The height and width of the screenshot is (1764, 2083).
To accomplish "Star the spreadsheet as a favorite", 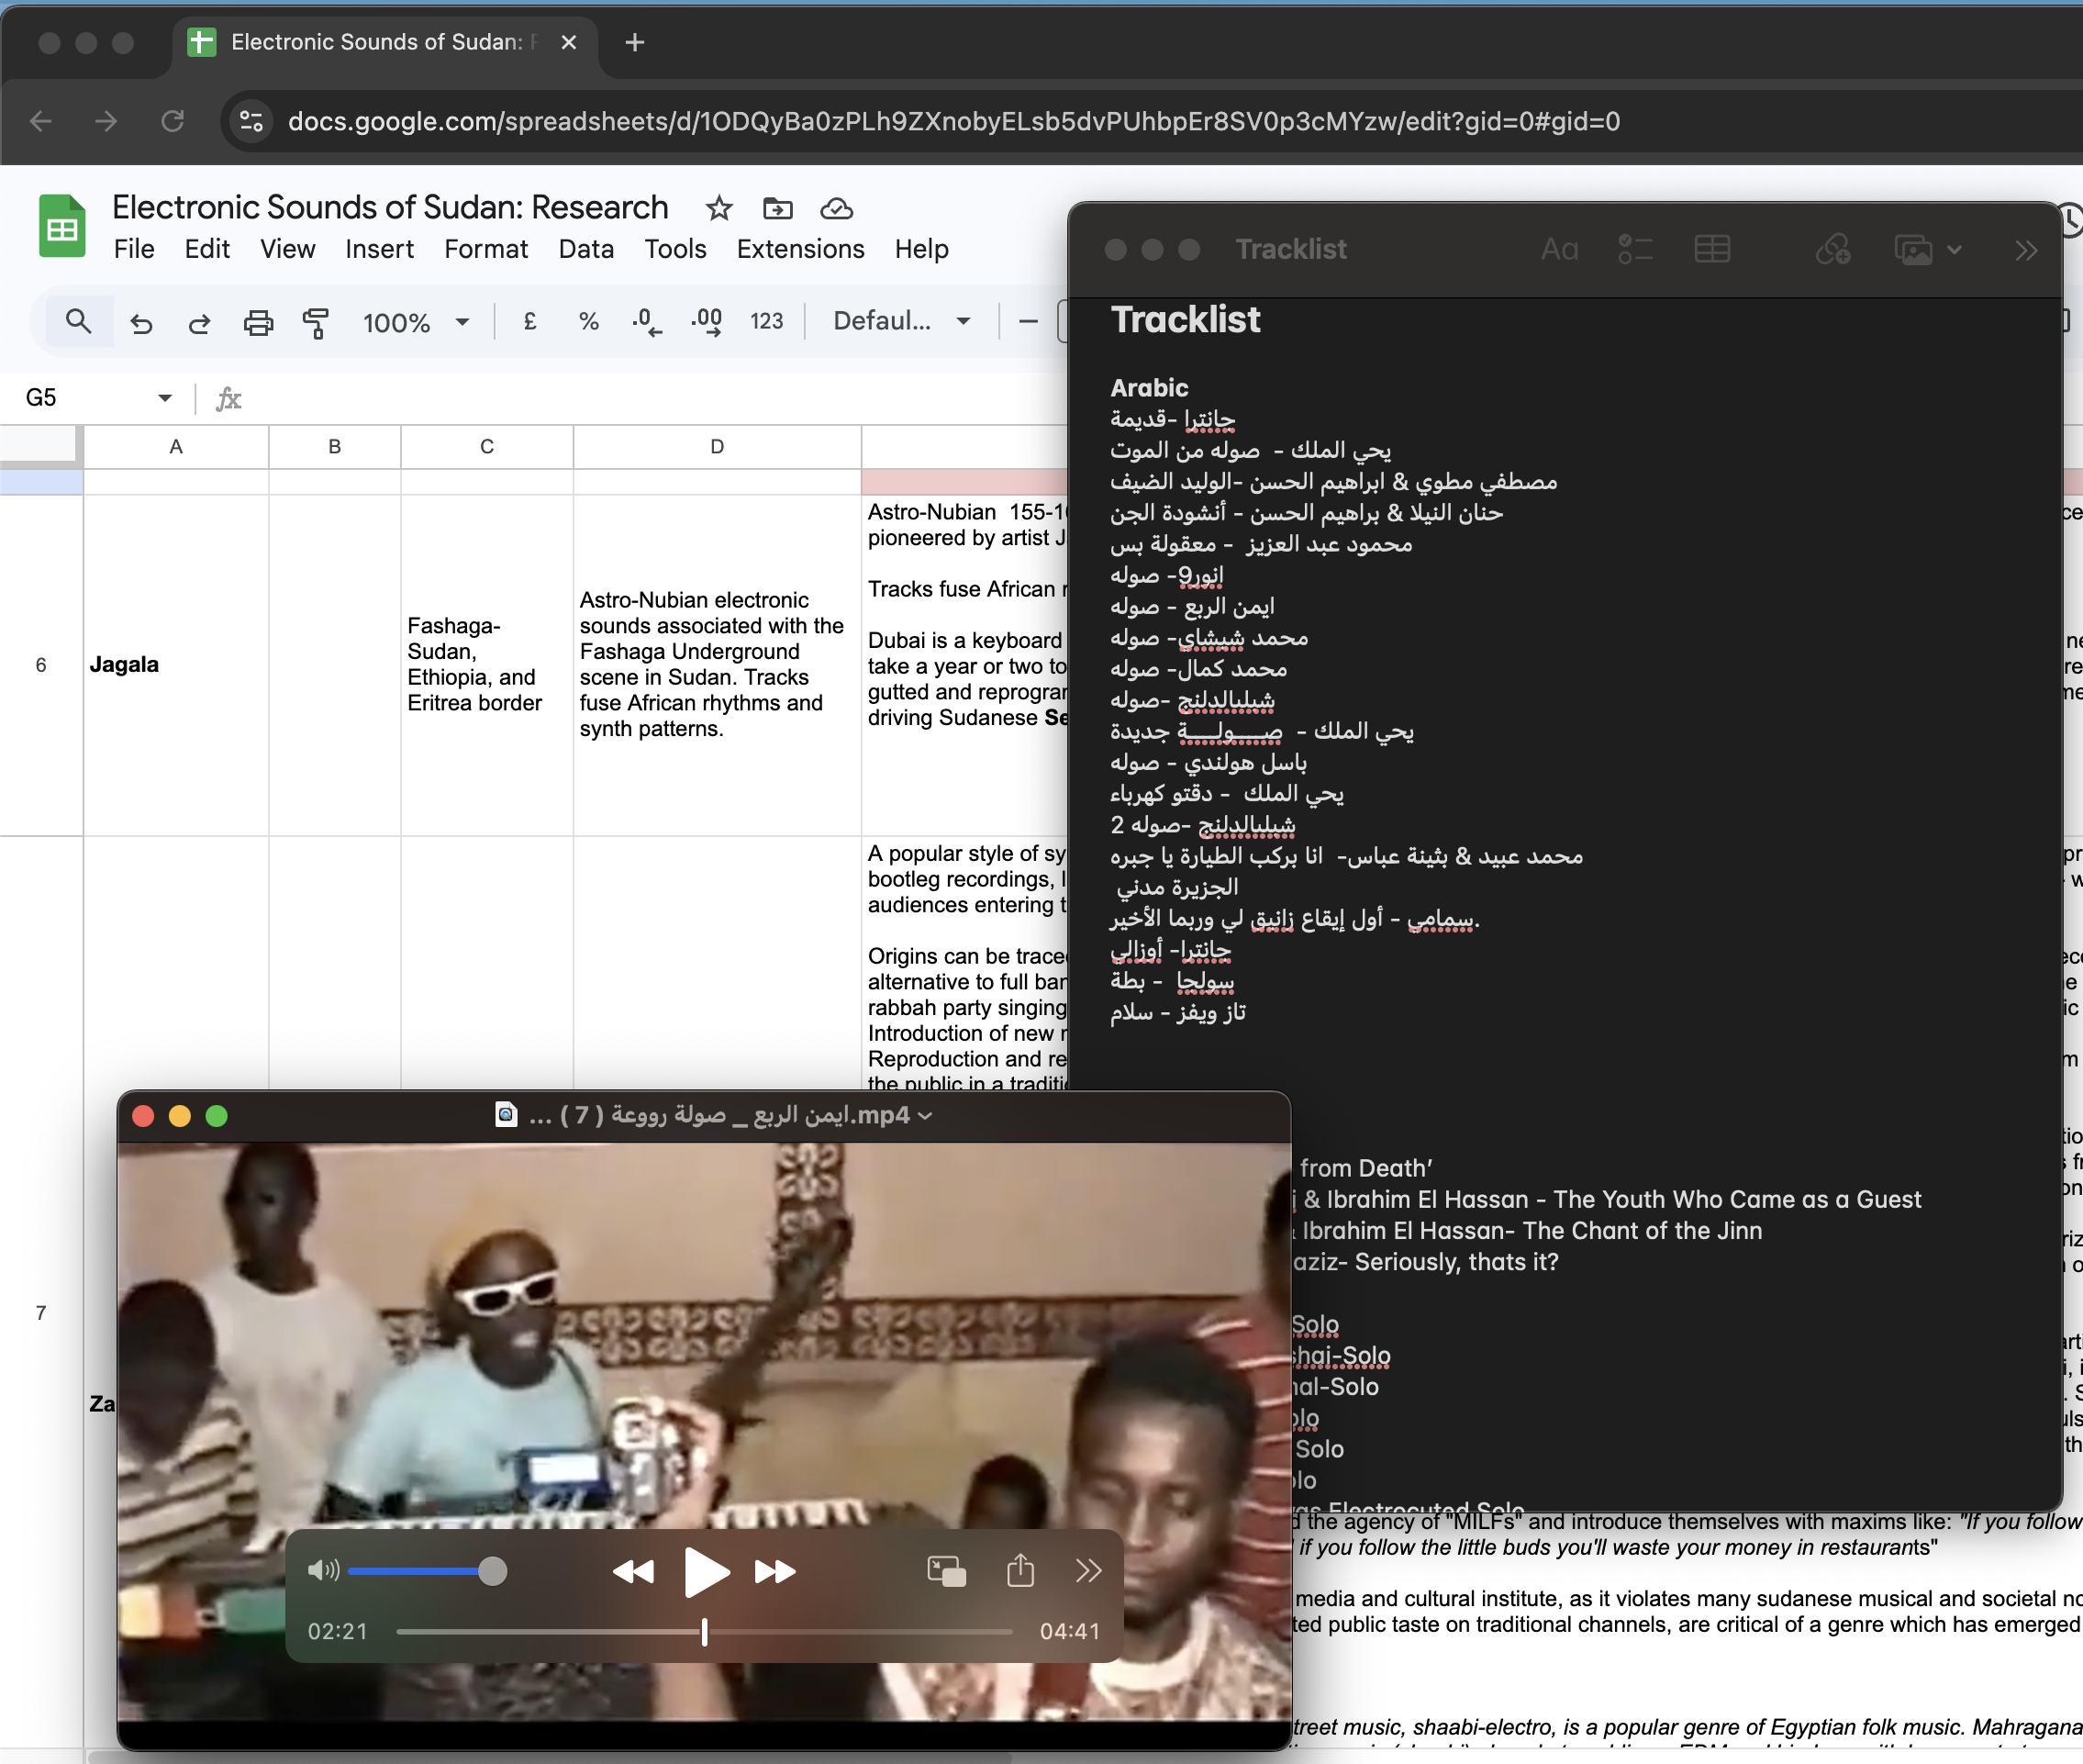I will click(719, 209).
